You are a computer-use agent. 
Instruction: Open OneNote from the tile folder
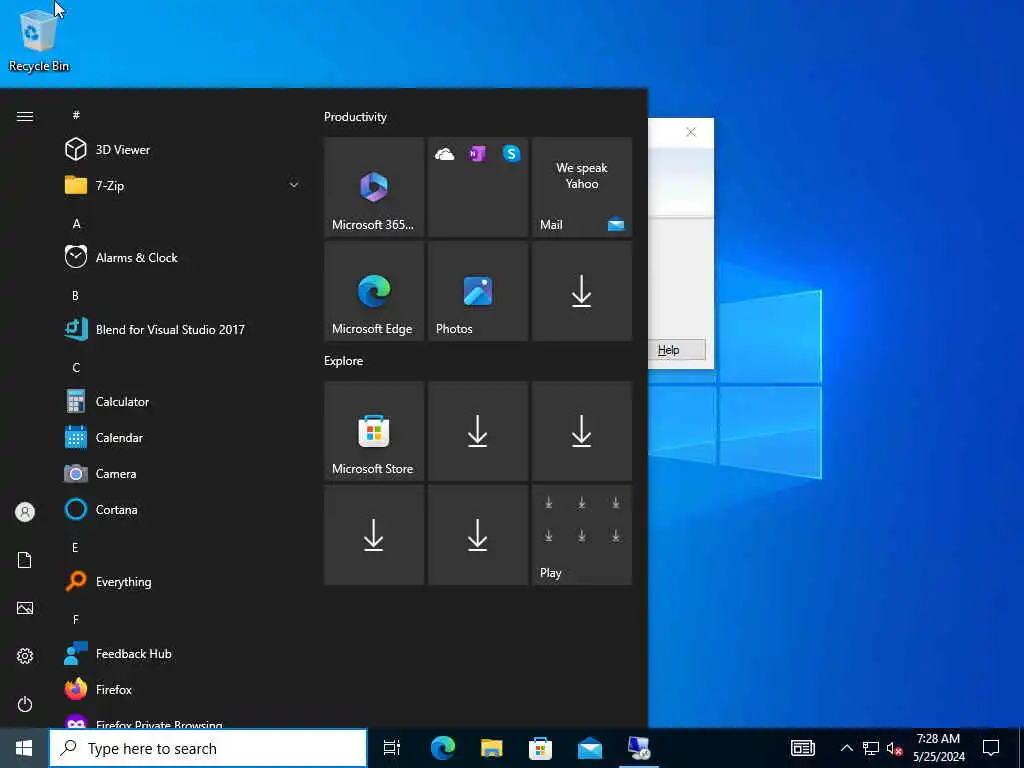(477, 154)
